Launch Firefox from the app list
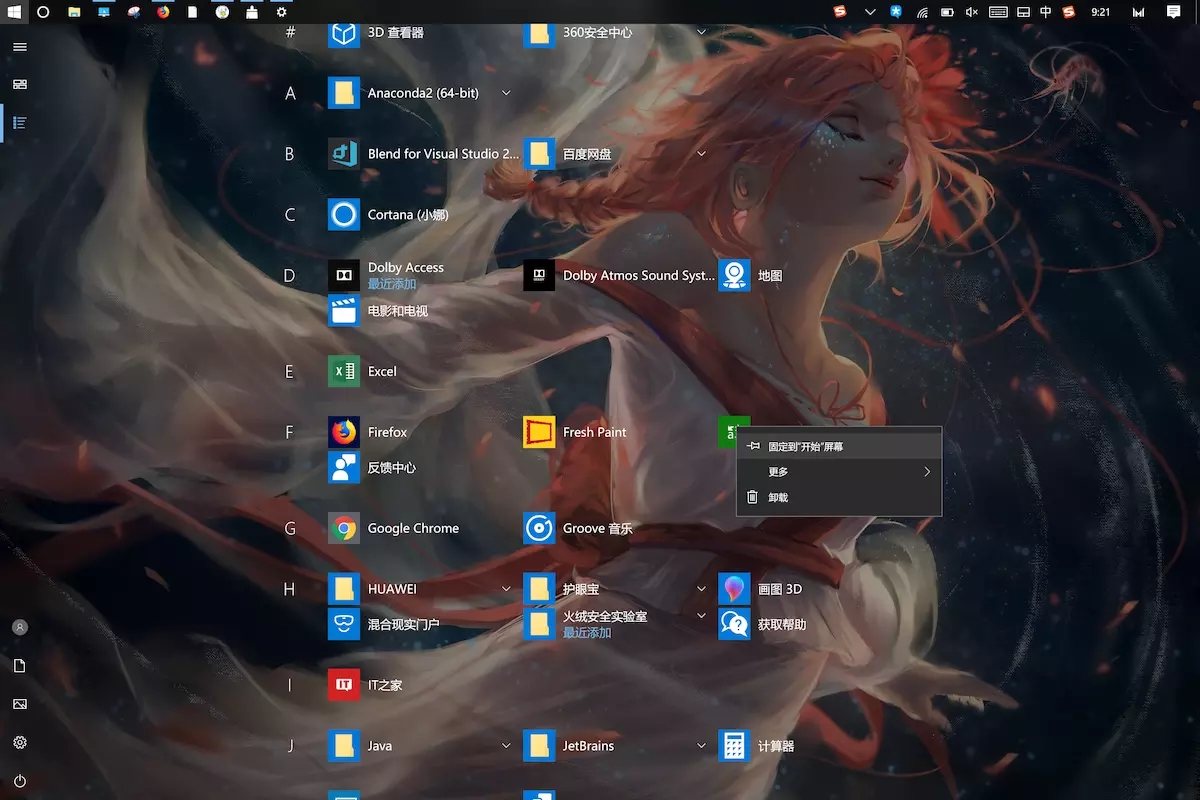The width and height of the screenshot is (1200, 800). pyautogui.click(x=368, y=432)
